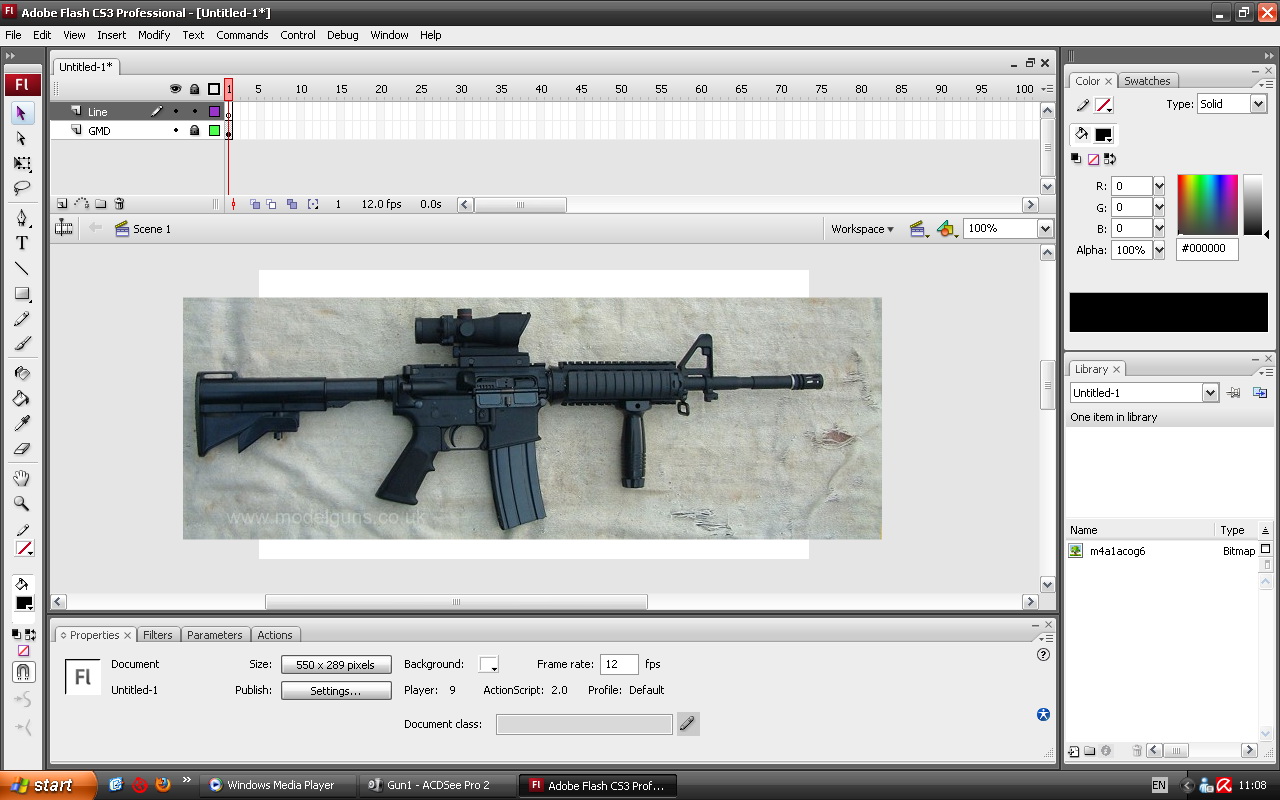1280x800 pixels.
Task: Click the Frame rate input field
Action: (x=618, y=665)
